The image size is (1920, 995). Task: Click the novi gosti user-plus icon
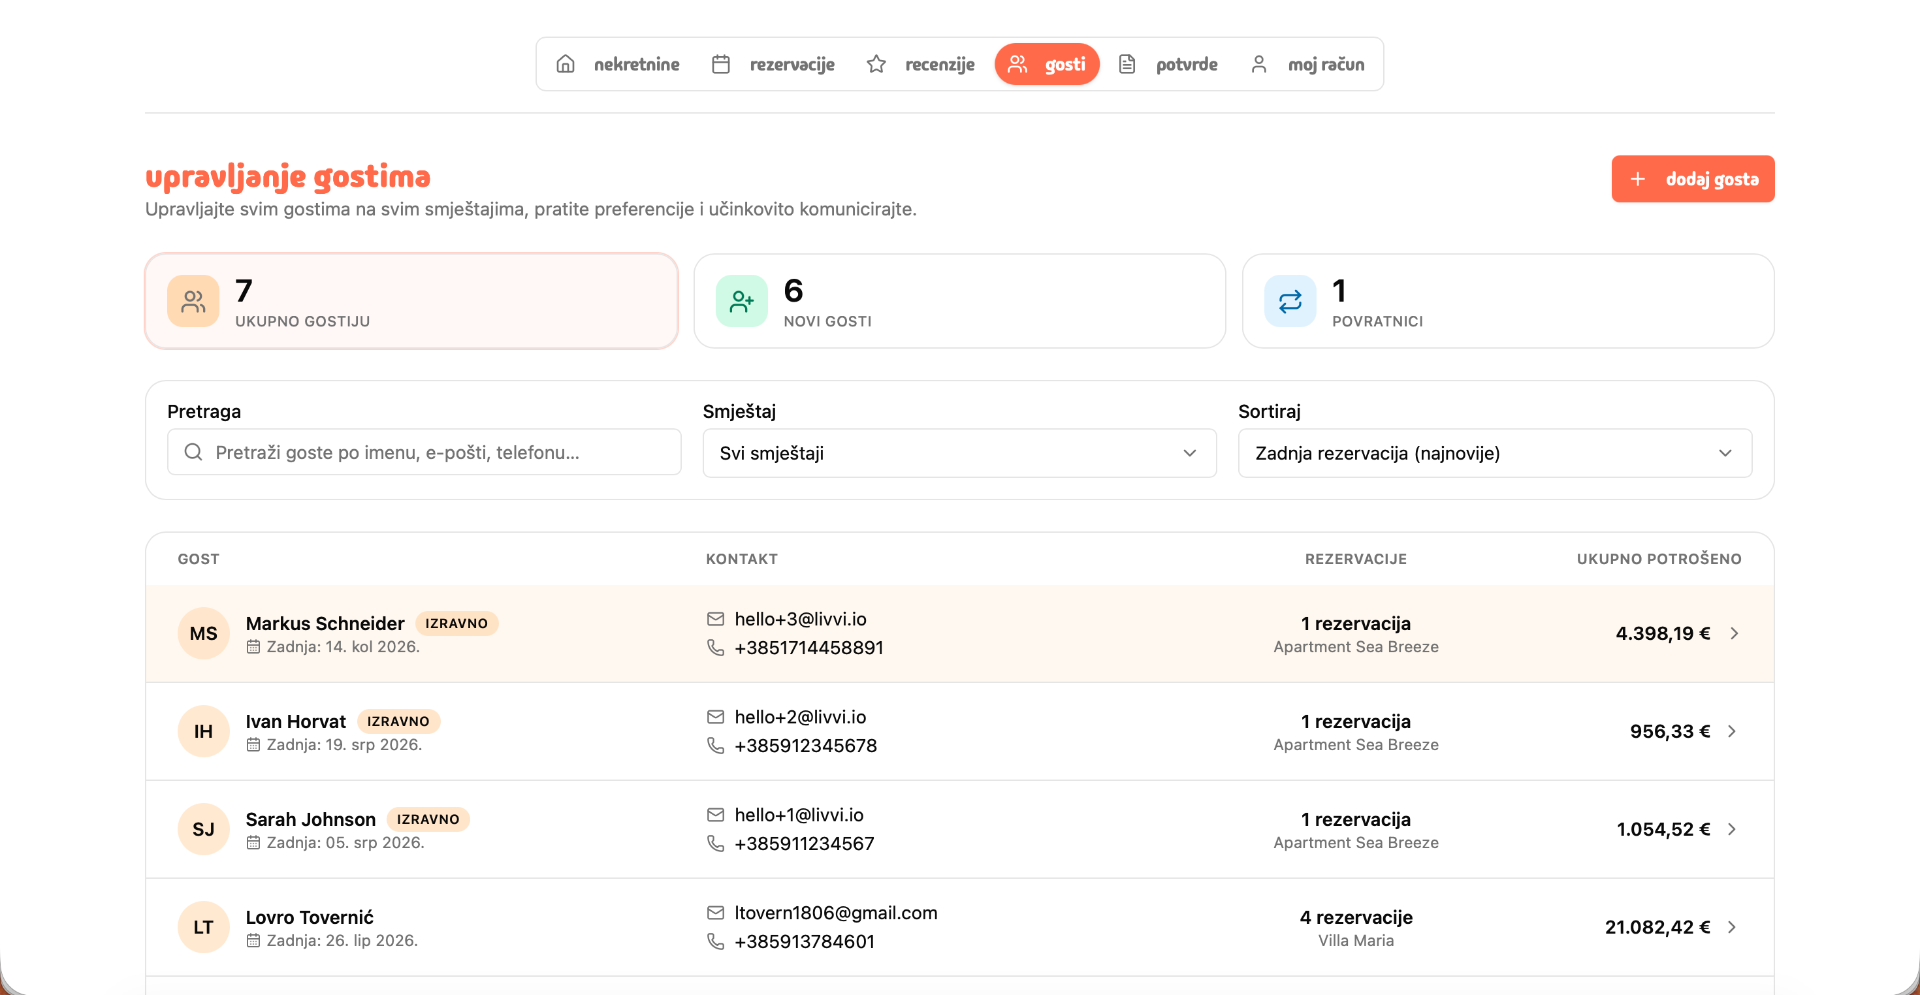(x=742, y=301)
